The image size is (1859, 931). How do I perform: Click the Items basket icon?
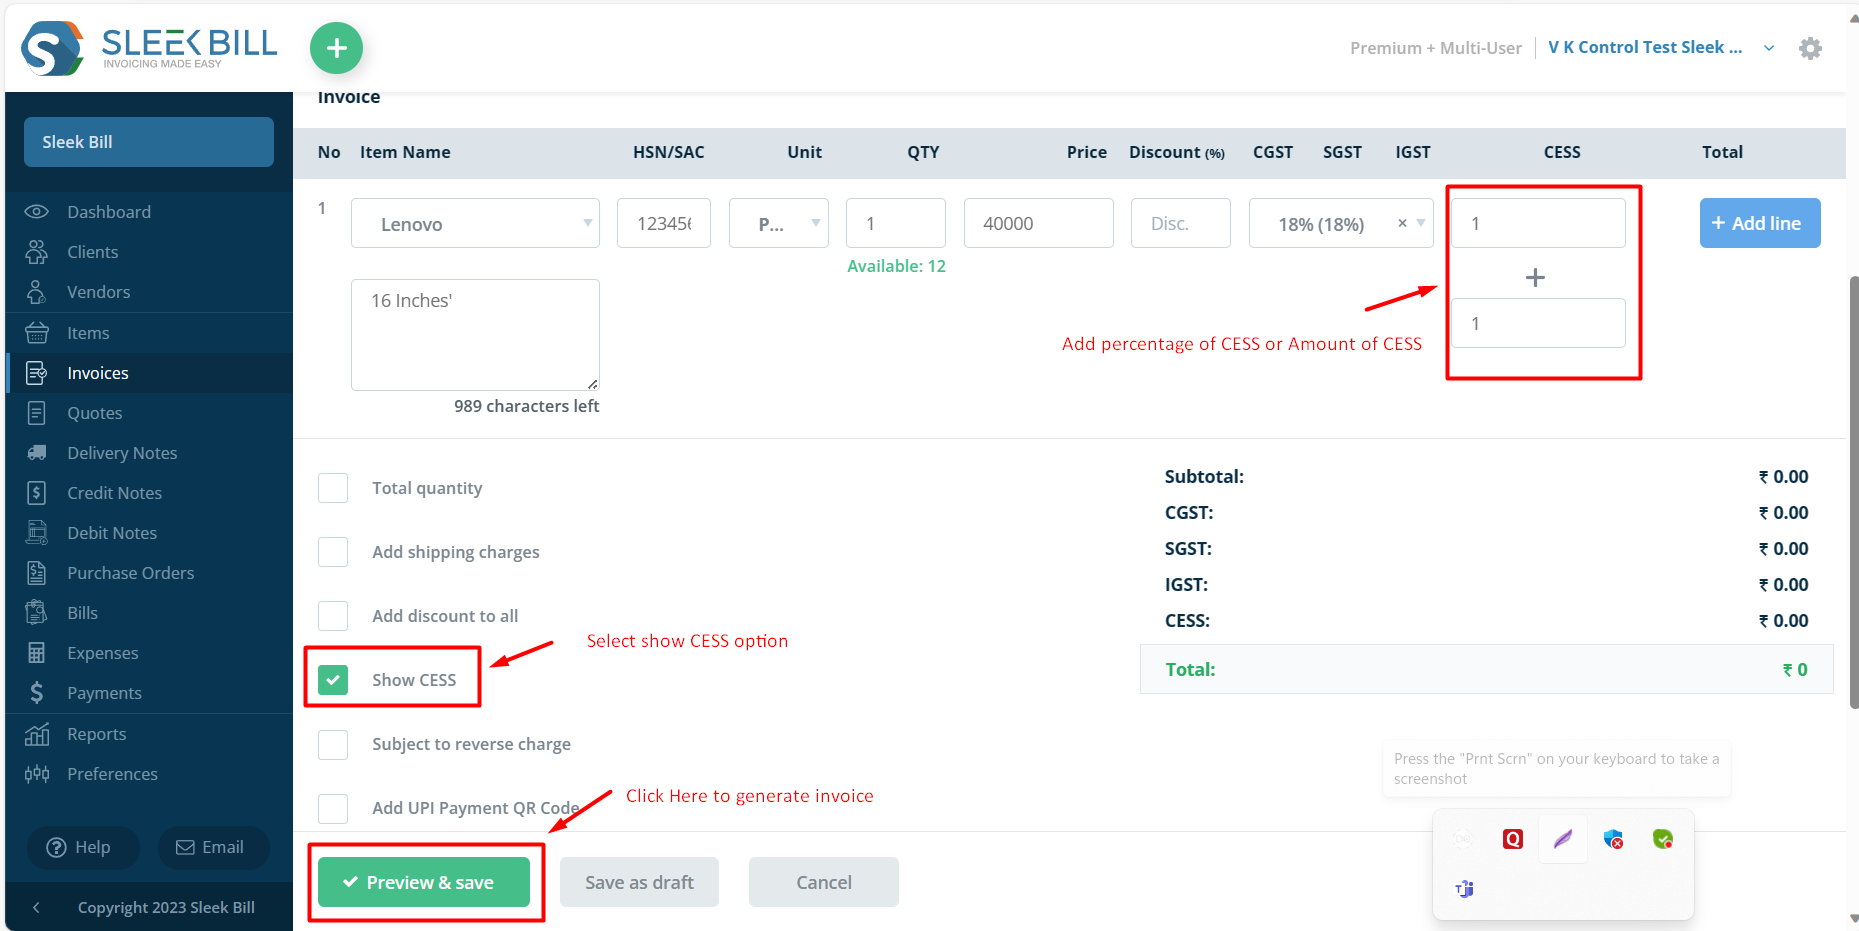[37, 333]
